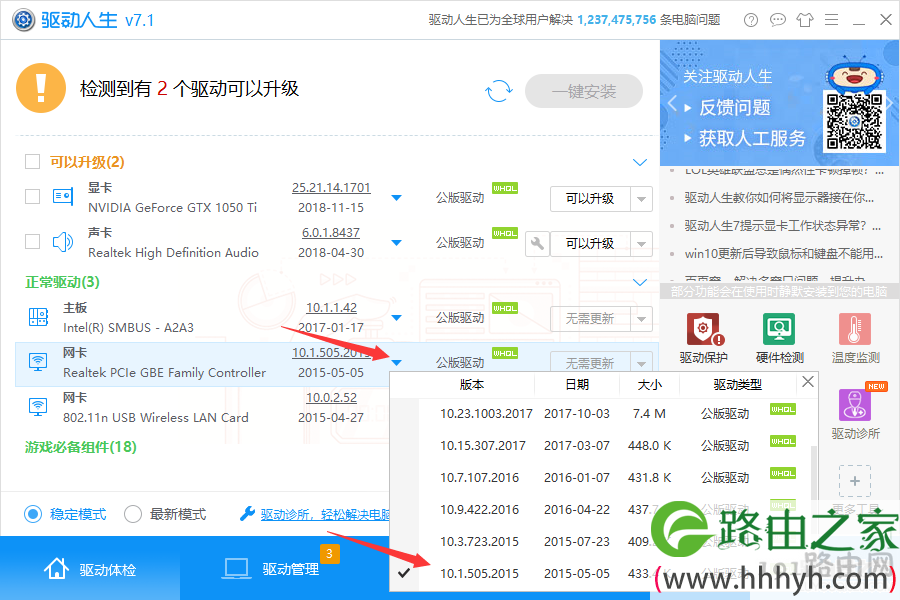Open 驱动诊所 help link at bottom
Viewport: 900px width, 600px height.
[x=325, y=514]
